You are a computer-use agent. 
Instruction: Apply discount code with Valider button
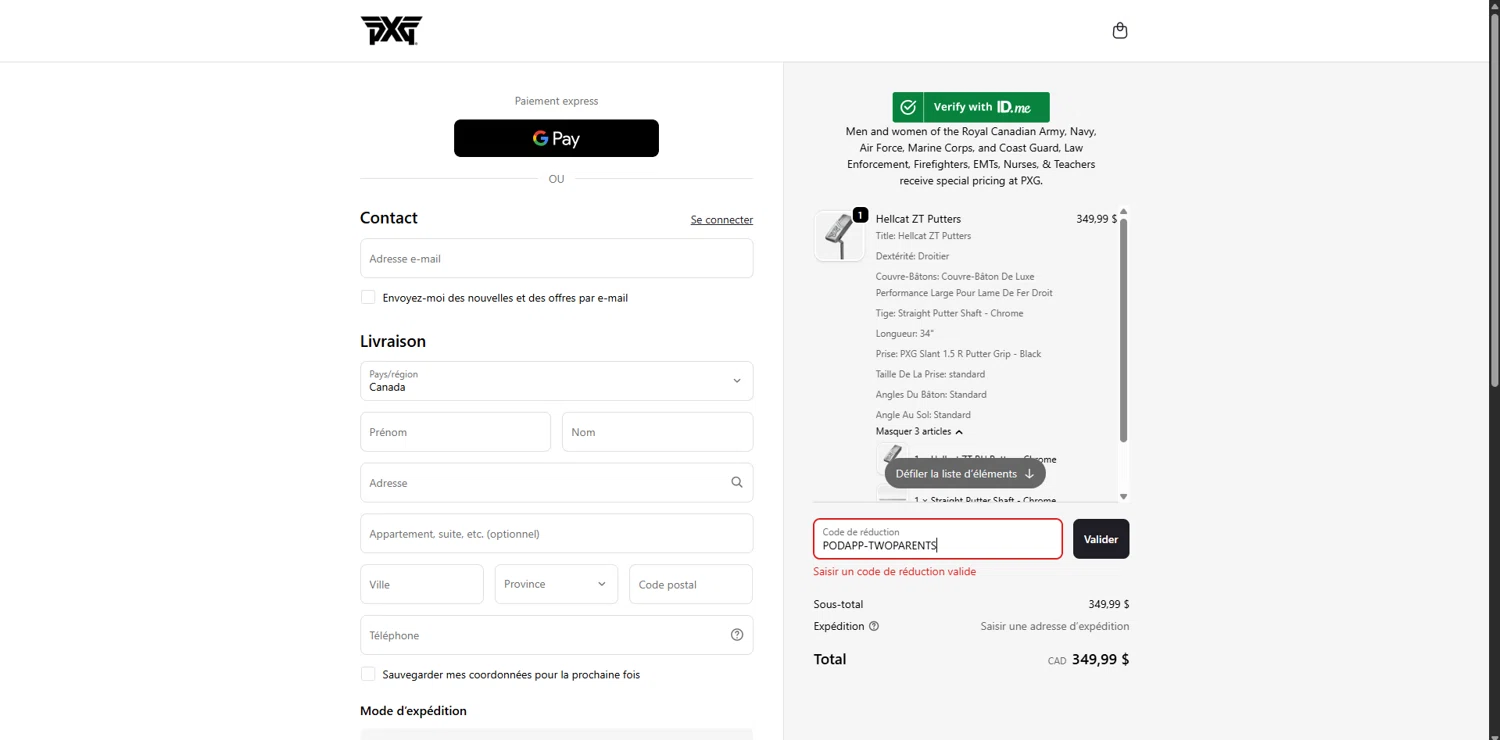(x=1101, y=539)
